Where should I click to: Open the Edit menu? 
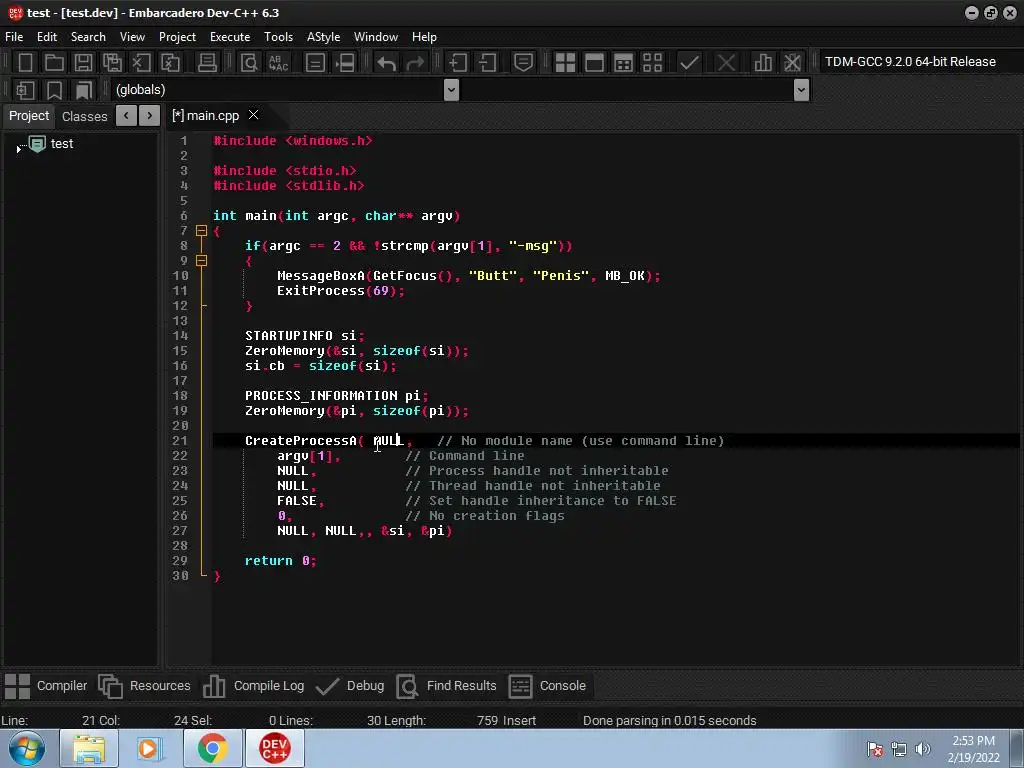click(46, 37)
